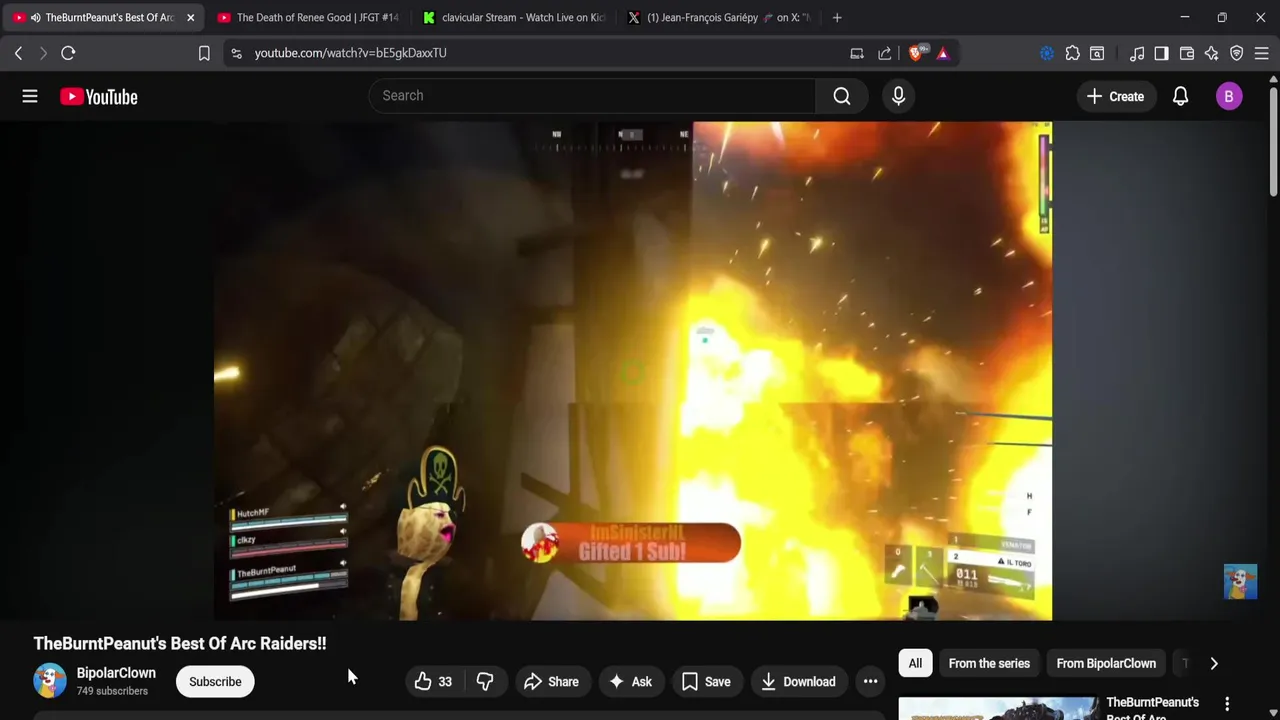Save video to a playlist
Viewport: 1280px width, 720px height.
pos(706,682)
